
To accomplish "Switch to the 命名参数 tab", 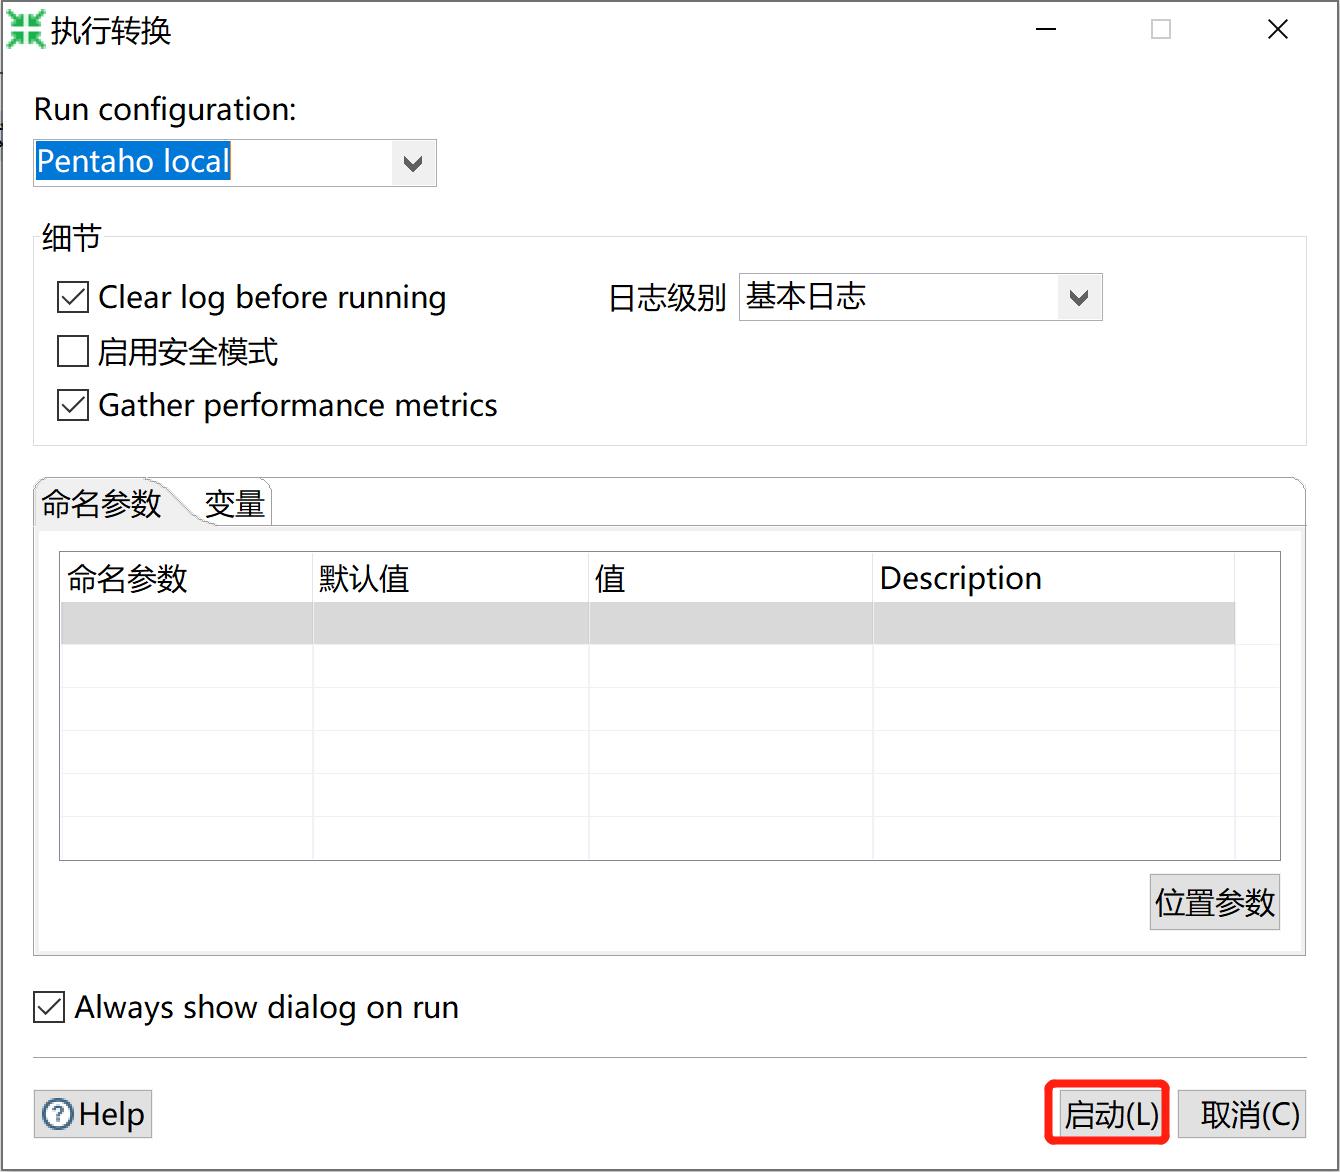I will pos(102,504).
